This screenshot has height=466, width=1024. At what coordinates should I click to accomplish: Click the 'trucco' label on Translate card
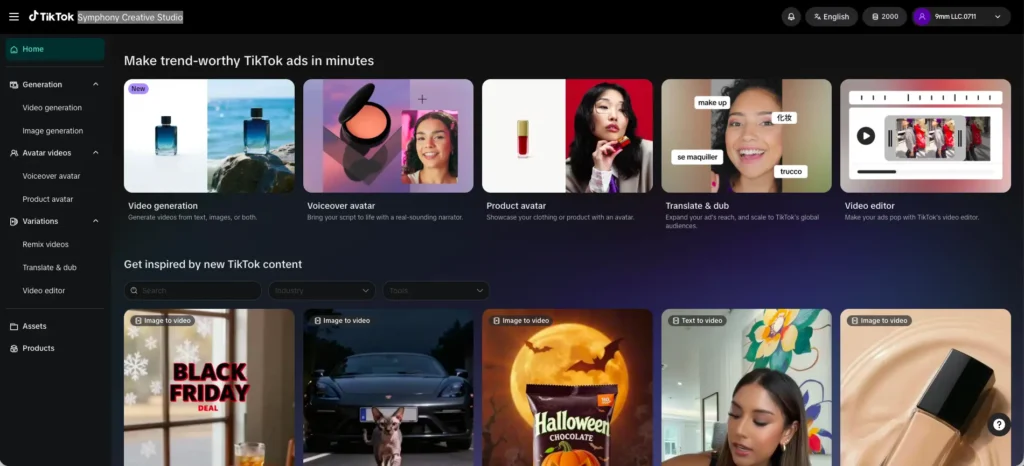791,172
